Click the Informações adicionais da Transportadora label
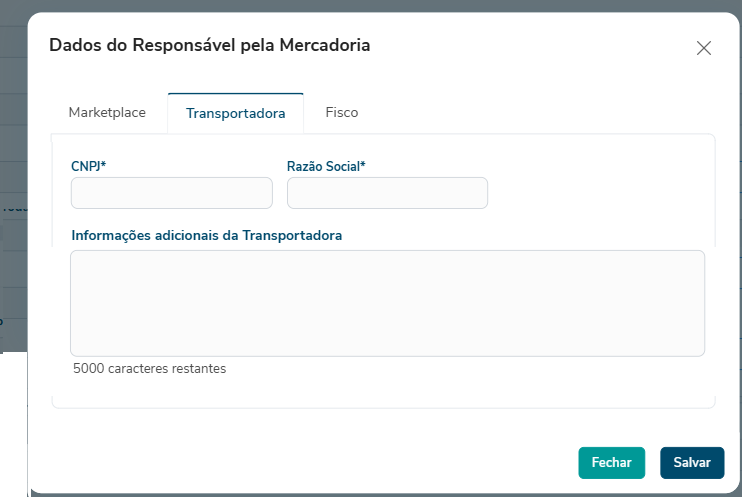 coord(206,236)
